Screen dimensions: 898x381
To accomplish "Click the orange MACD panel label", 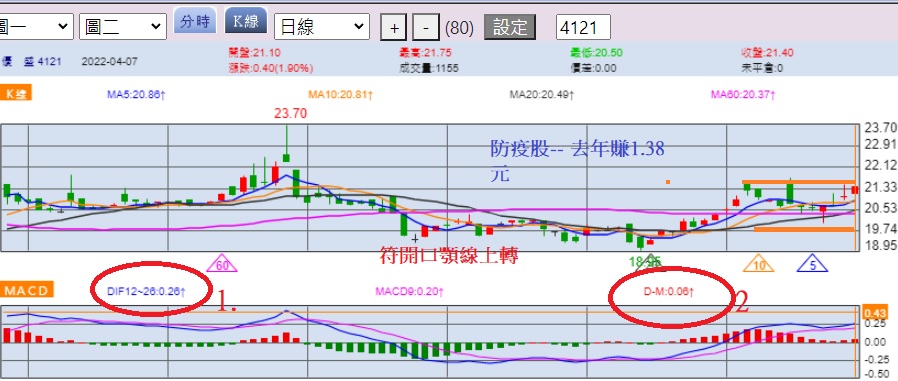I will 26,290.
